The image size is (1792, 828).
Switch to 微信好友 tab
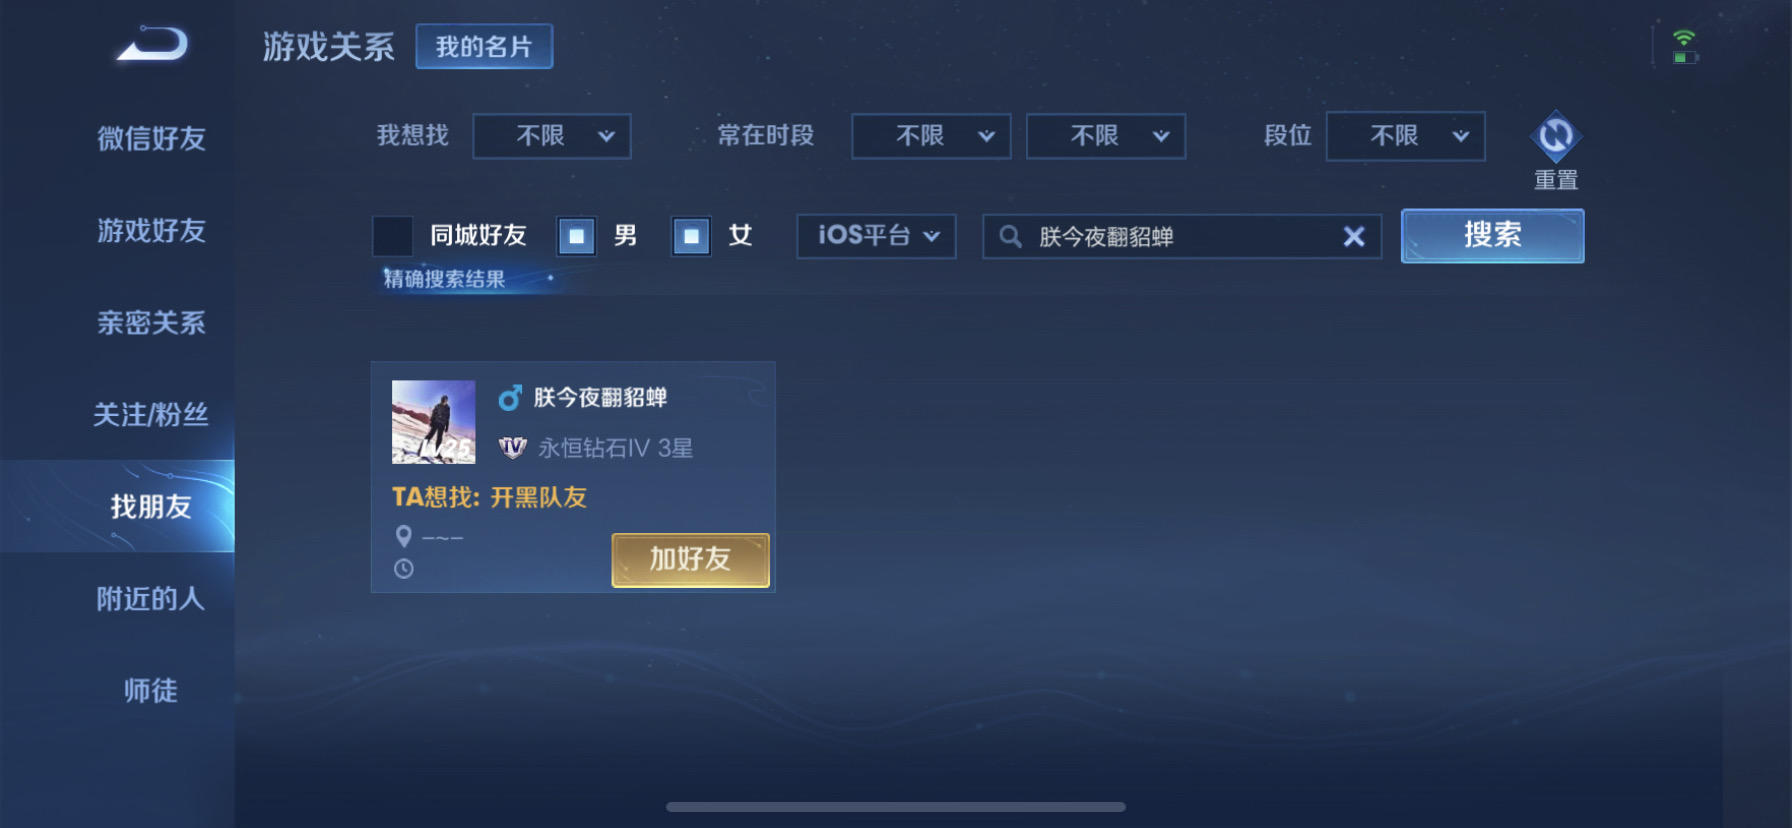(x=151, y=138)
